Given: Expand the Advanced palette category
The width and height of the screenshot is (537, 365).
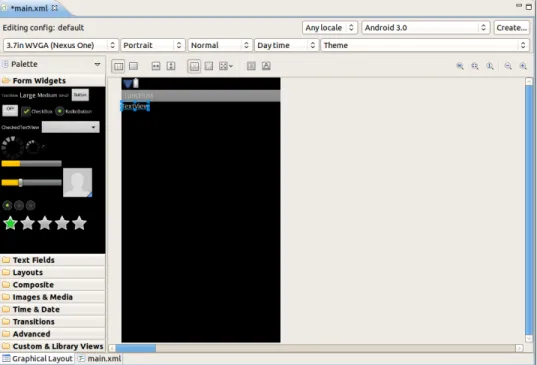Looking at the screenshot, I should click(52, 334).
